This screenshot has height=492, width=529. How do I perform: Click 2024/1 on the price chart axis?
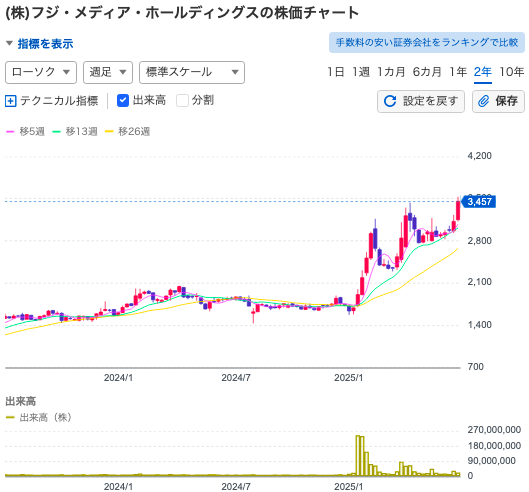click(x=118, y=378)
